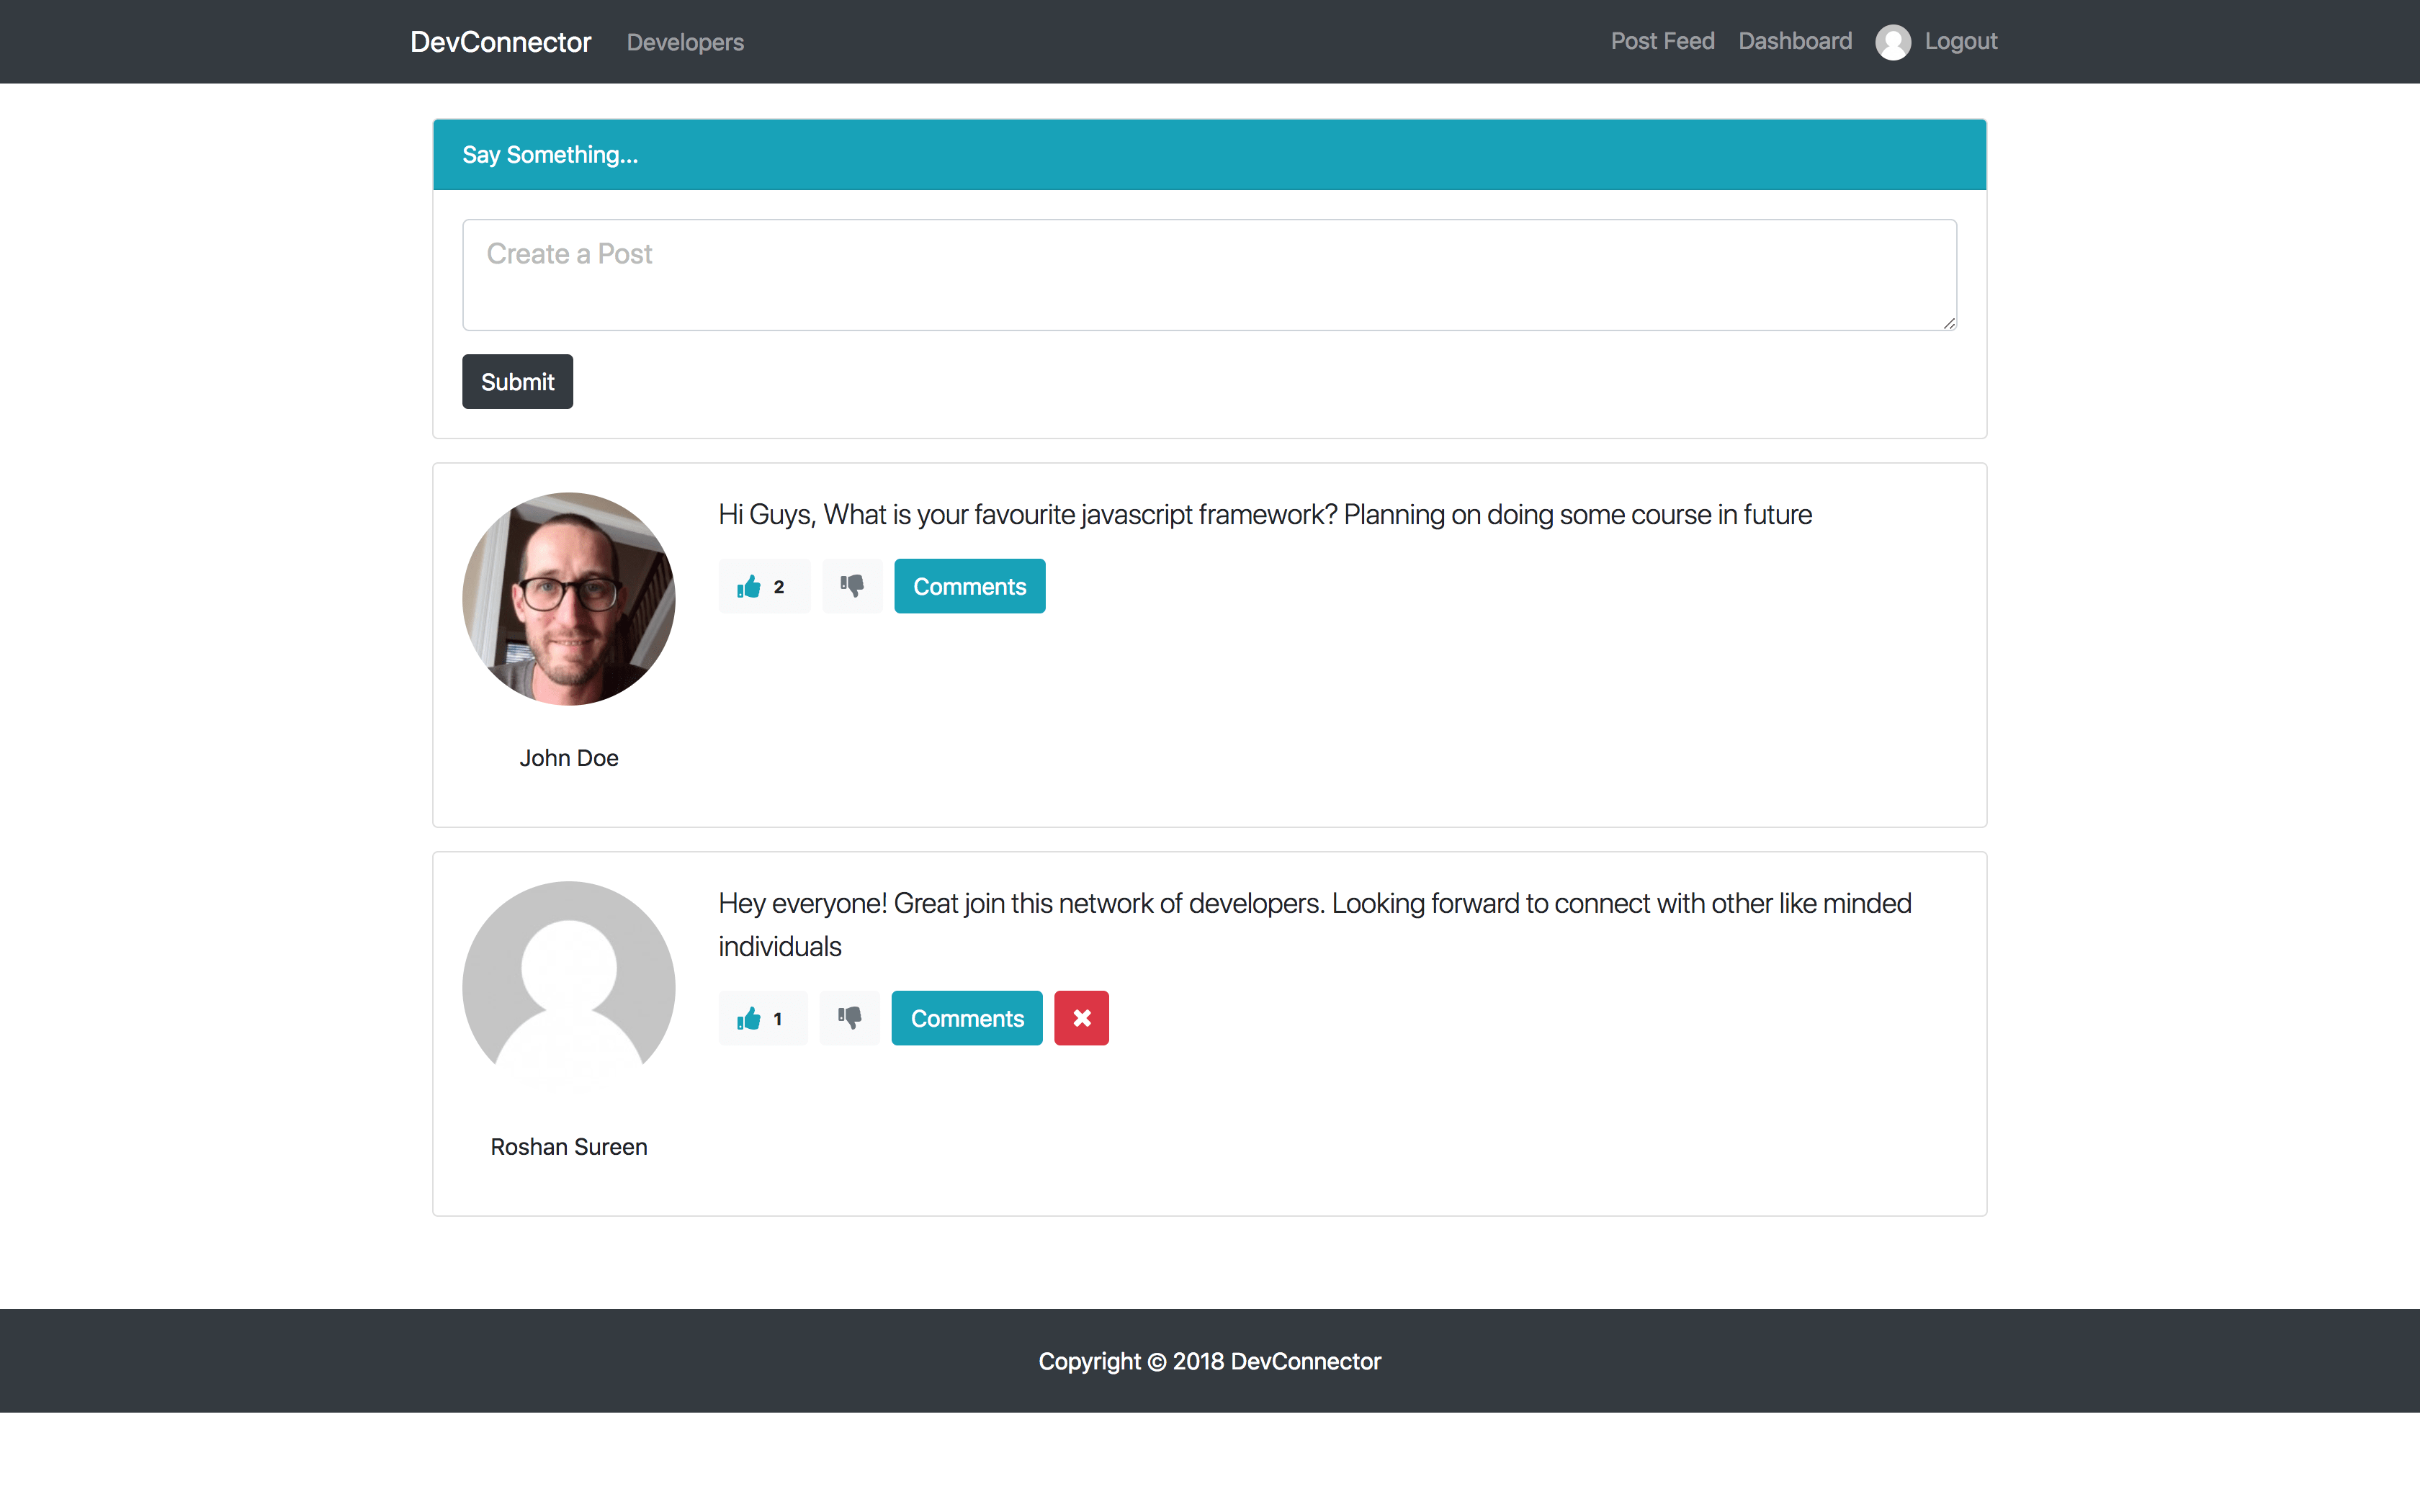Delete Roshan Sureen's post with red X
Image resolution: width=2420 pixels, height=1512 pixels.
[x=1081, y=1018]
